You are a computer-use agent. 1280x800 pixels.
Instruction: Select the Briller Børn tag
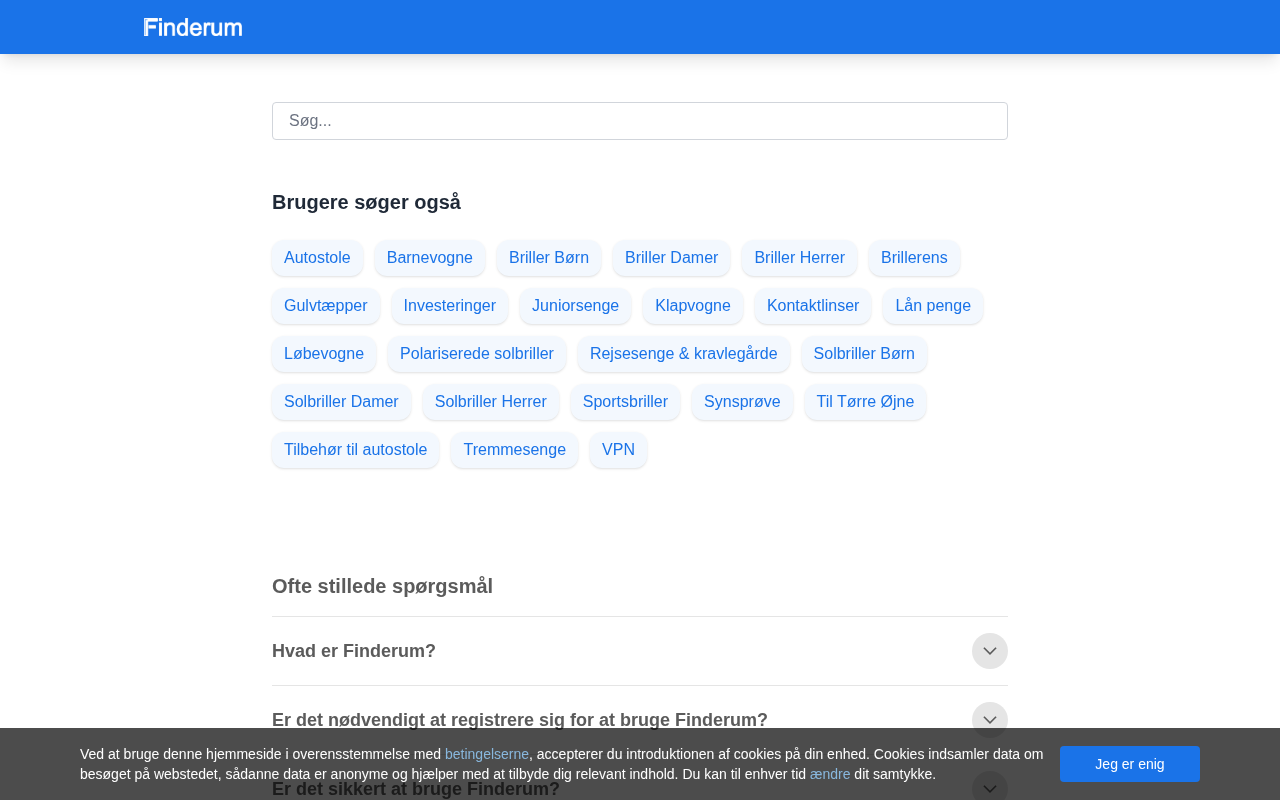coord(549,258)
